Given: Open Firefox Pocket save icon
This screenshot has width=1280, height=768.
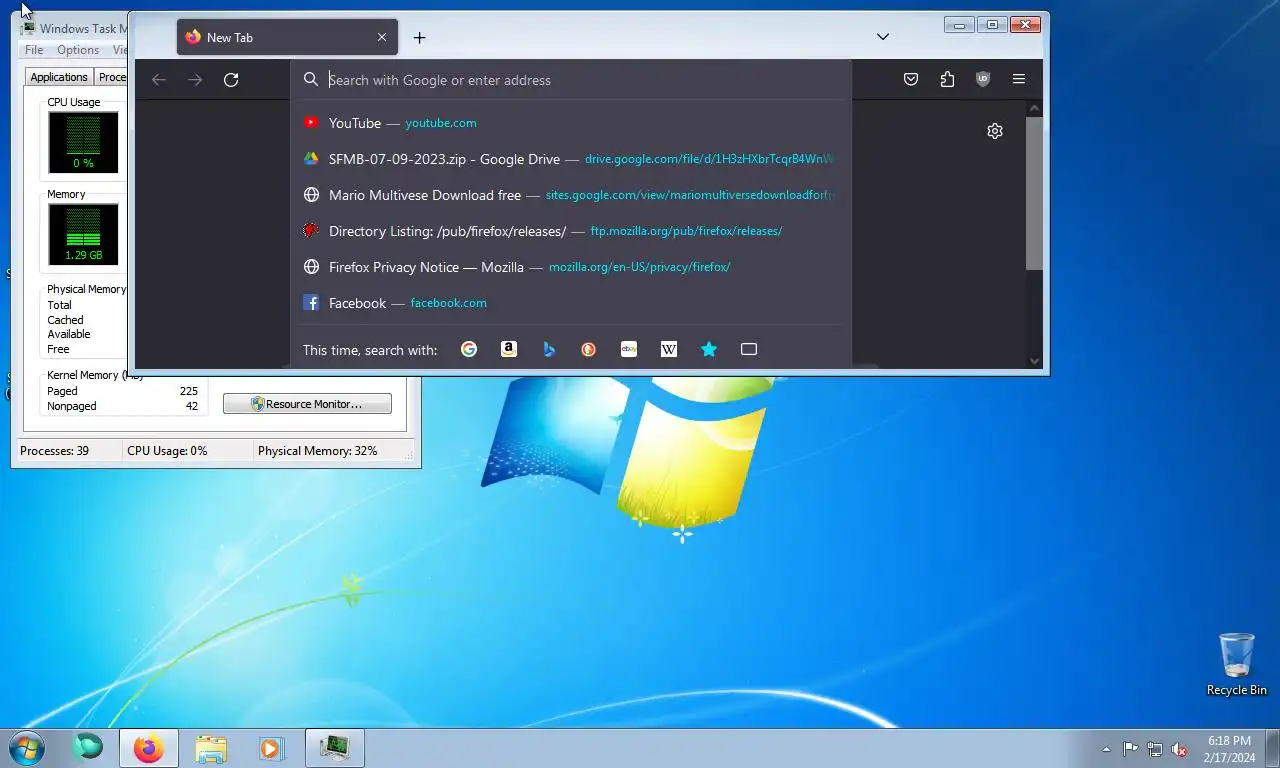Looking at the screenshot, I should (911, 79).
